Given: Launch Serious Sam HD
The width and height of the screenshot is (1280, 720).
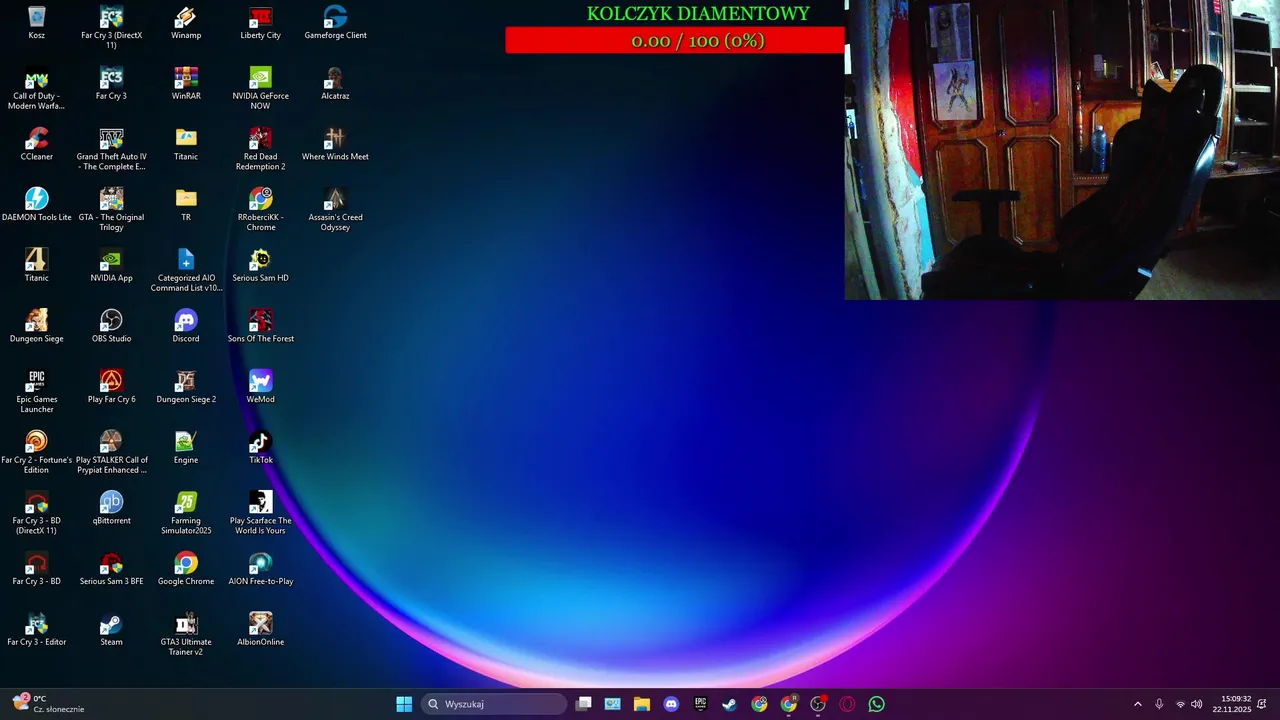Looking at the screenshot, I should 260,266.
